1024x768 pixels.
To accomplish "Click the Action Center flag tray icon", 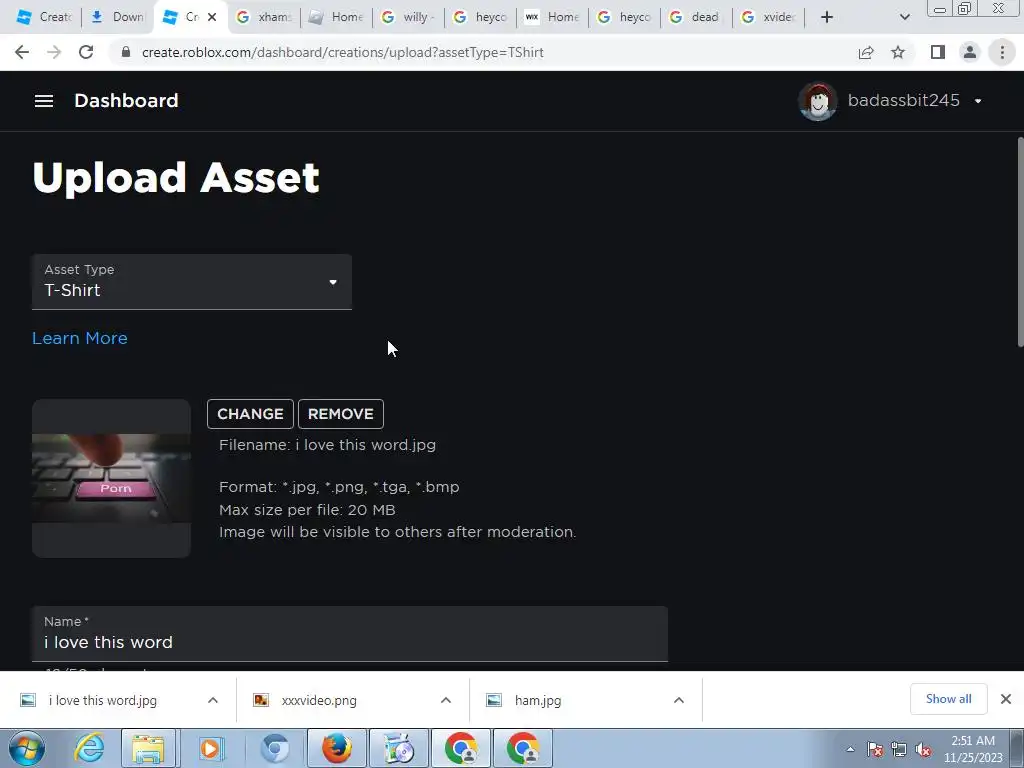I will (875, 749).
